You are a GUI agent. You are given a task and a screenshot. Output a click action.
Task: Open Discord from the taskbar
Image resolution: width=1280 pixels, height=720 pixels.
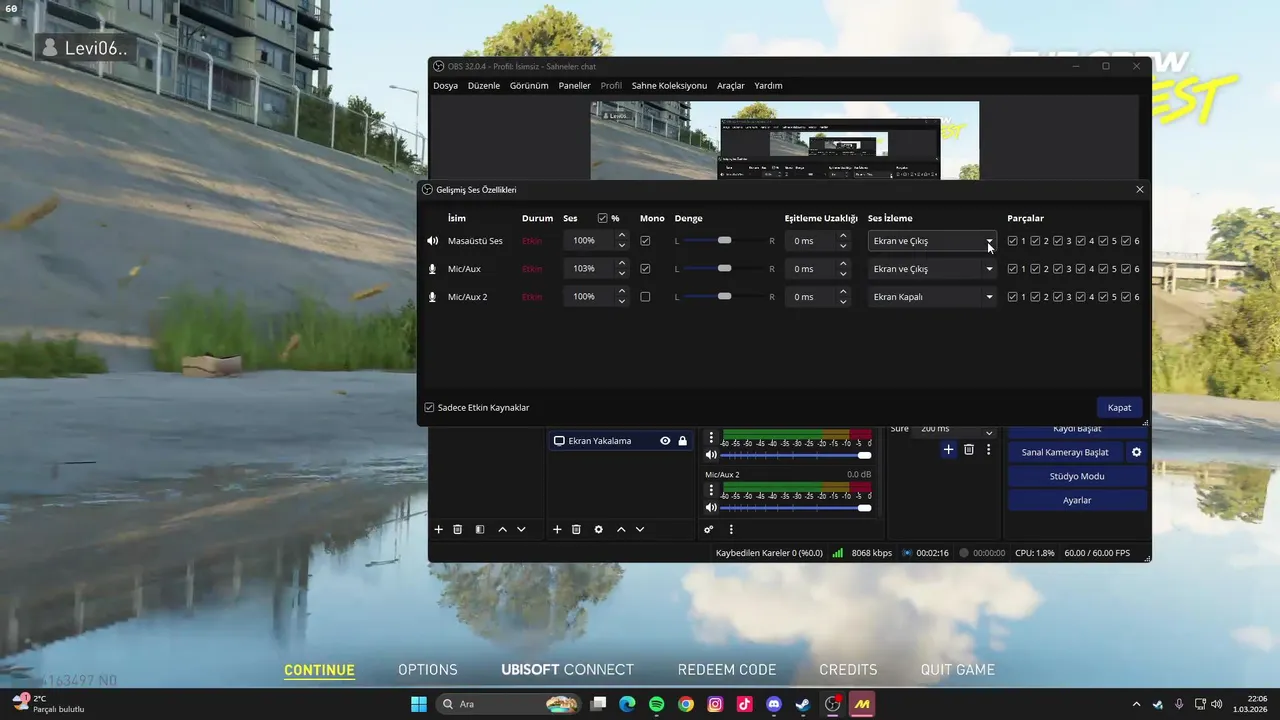(774, 704)
